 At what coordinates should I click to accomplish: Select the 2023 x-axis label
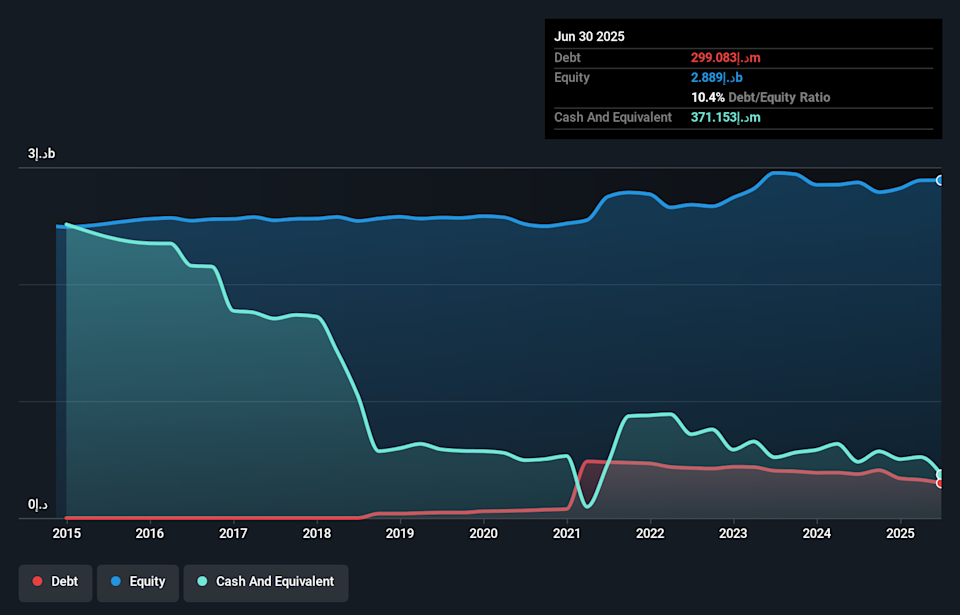[x=733, y=534]
